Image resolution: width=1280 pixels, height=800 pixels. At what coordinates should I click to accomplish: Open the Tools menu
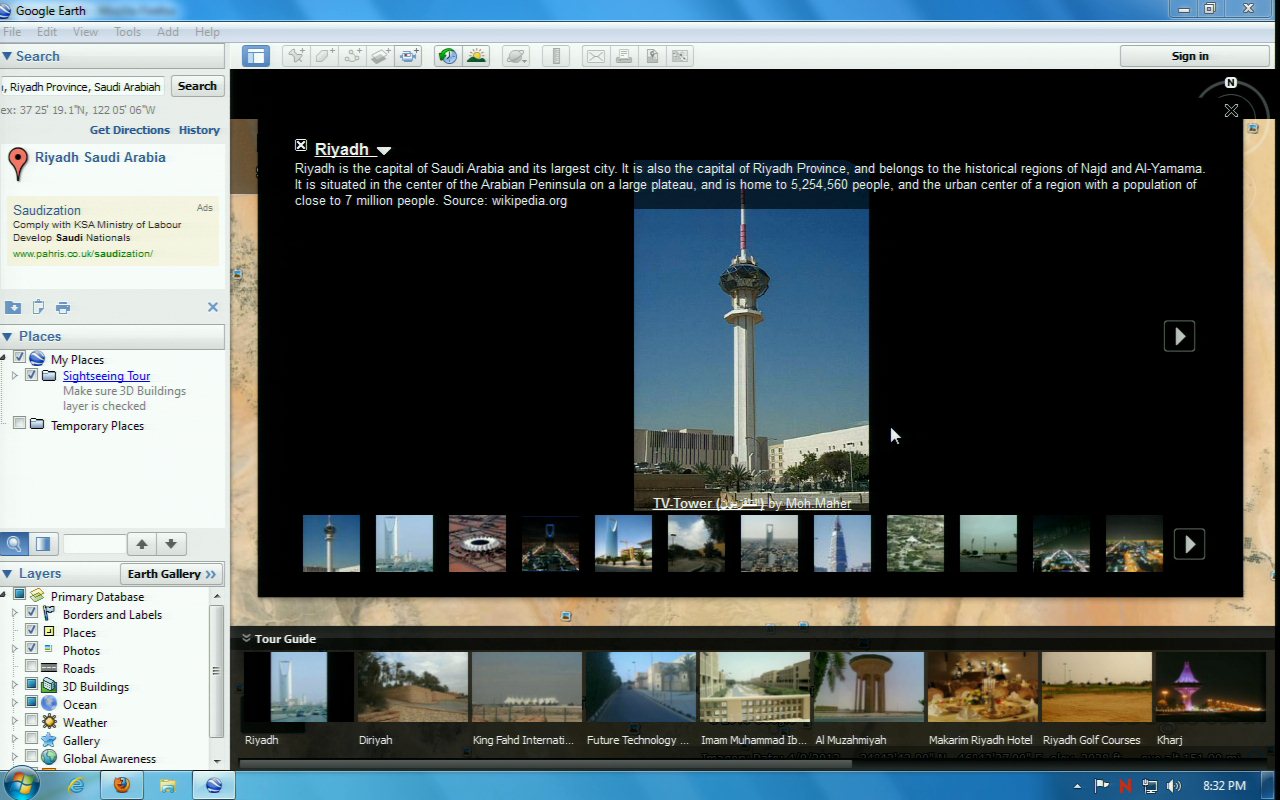(127, 32)
